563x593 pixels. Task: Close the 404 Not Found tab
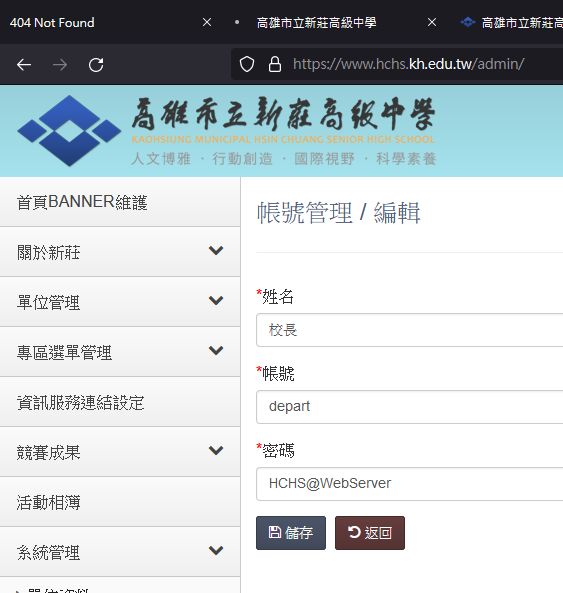pyautogui.click(x=207, y=23)
